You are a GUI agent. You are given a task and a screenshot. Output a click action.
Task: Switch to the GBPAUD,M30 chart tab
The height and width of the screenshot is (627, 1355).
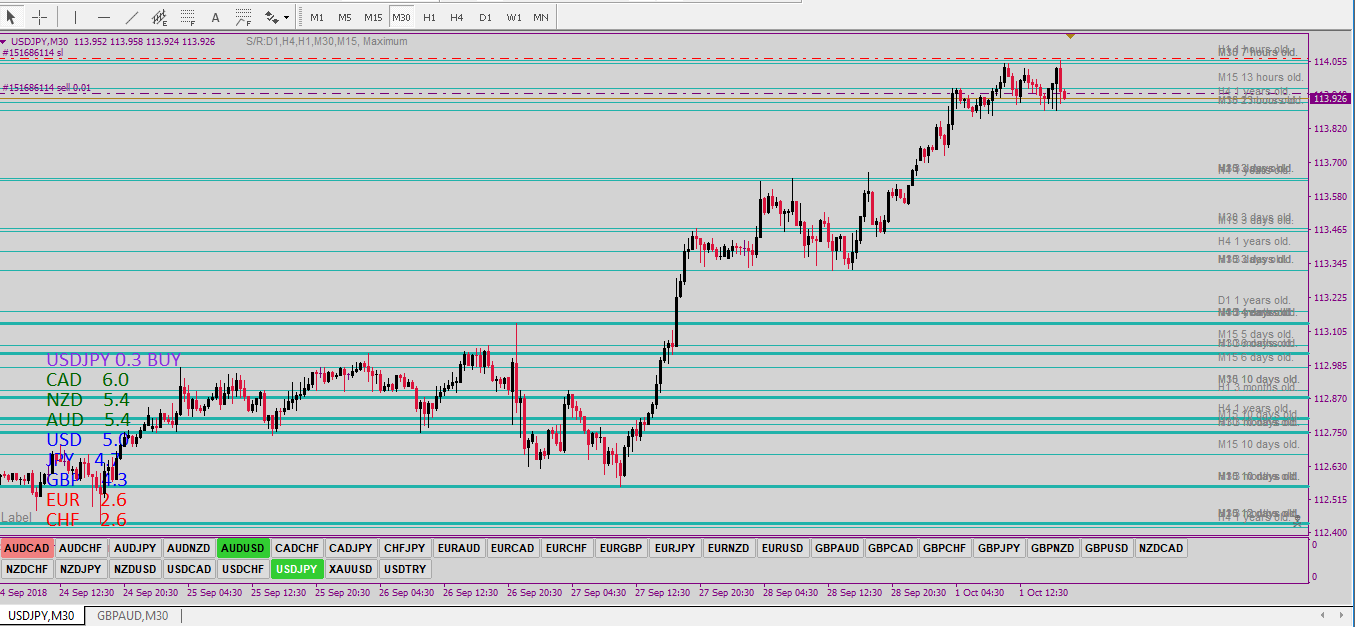pos(132,616)
